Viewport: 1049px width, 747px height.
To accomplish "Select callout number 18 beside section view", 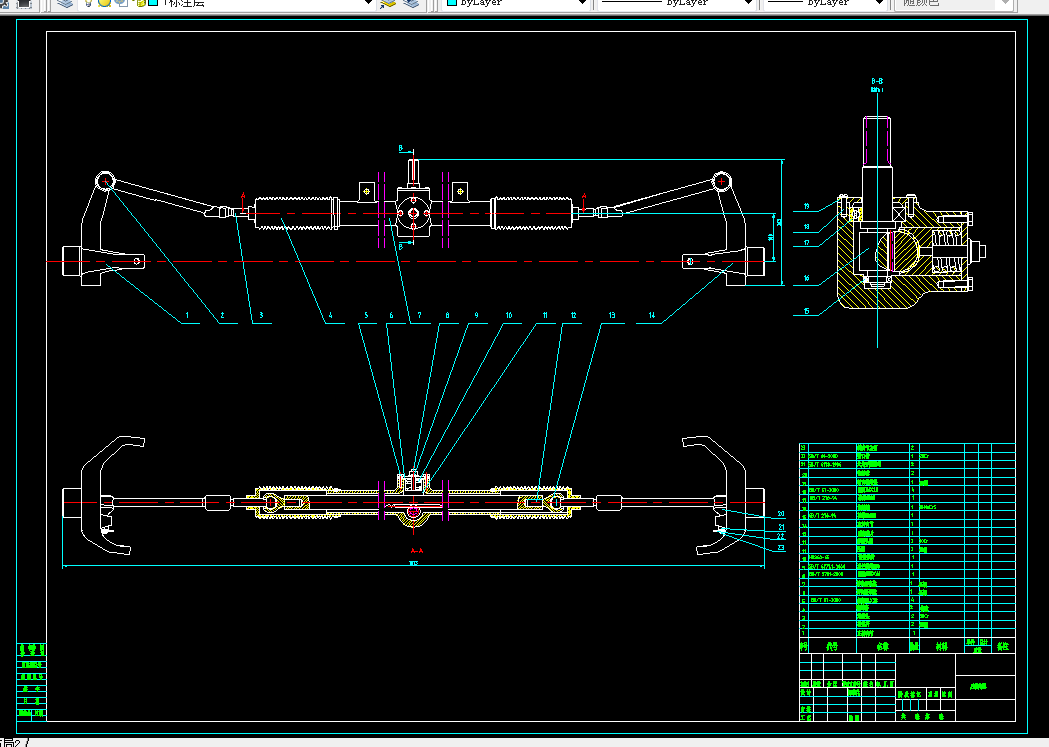I will click(807, 227).
